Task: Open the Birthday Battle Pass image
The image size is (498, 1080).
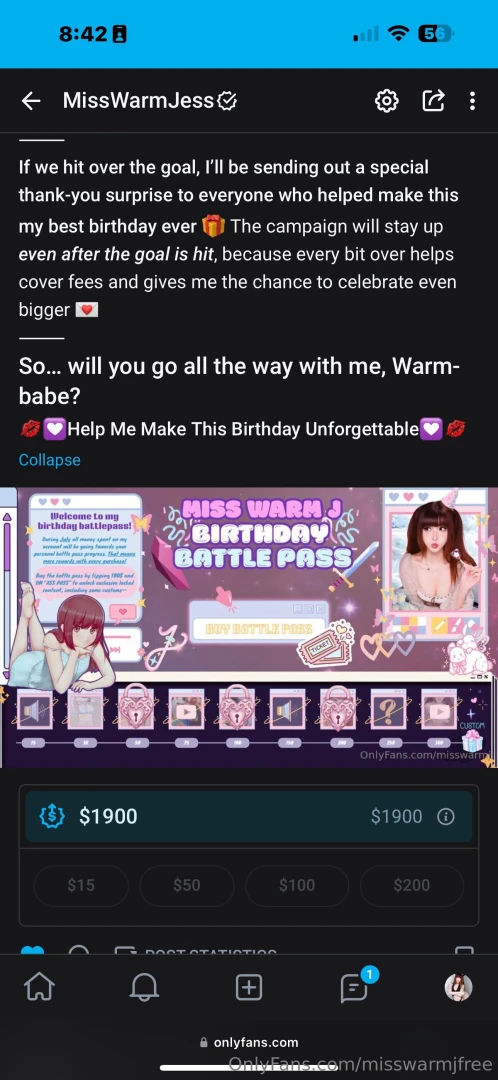Action: pos(249,627)
